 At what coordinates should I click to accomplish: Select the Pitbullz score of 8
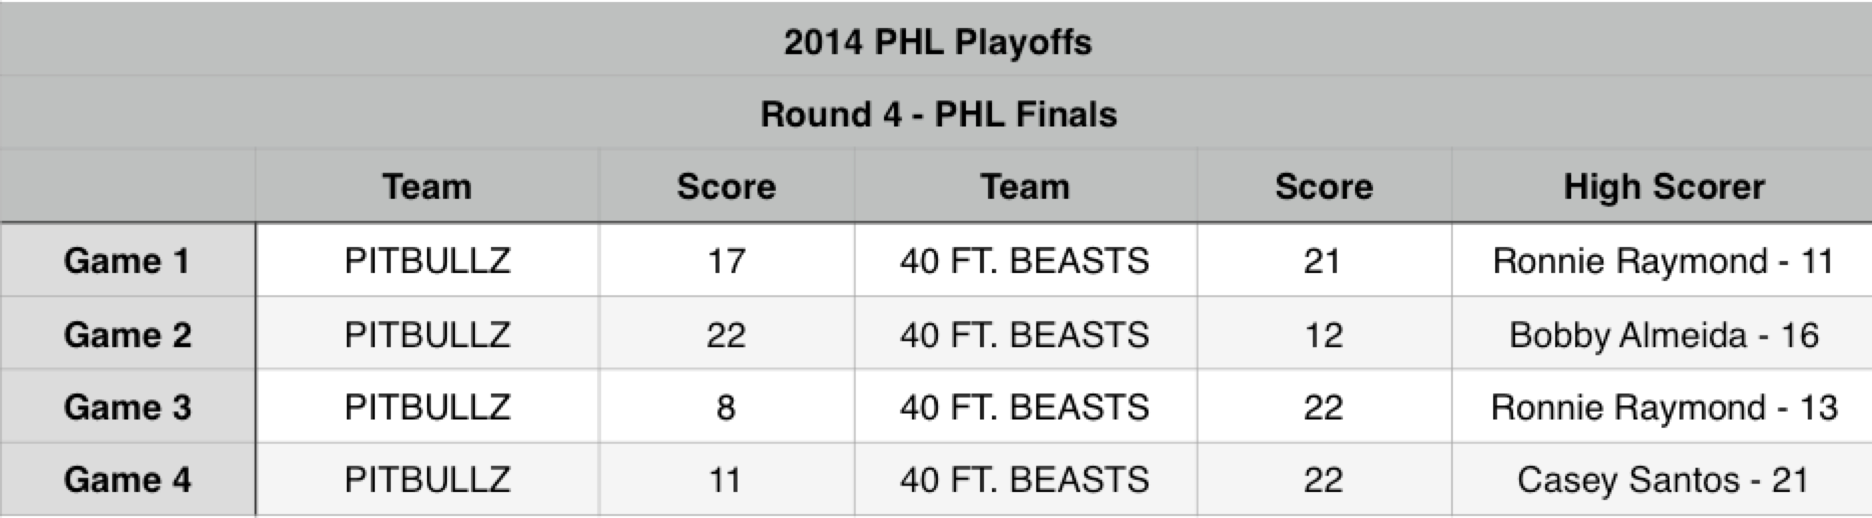click(726, 407)
